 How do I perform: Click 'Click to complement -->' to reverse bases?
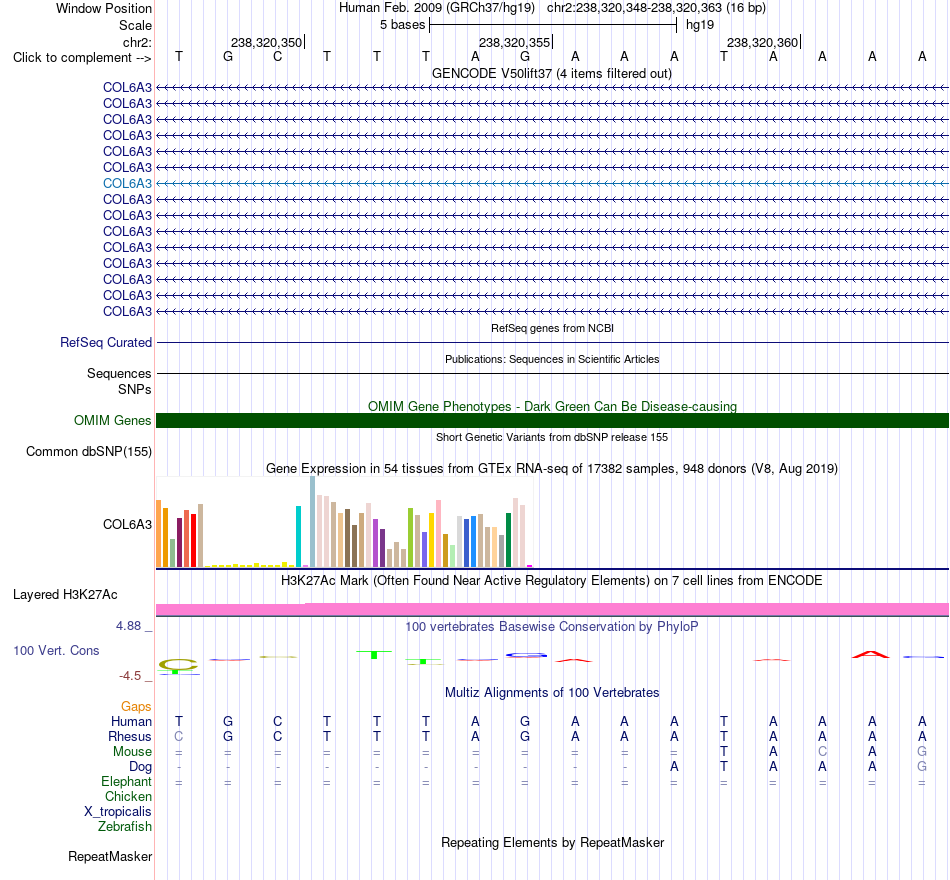click(x=82, y=58)
